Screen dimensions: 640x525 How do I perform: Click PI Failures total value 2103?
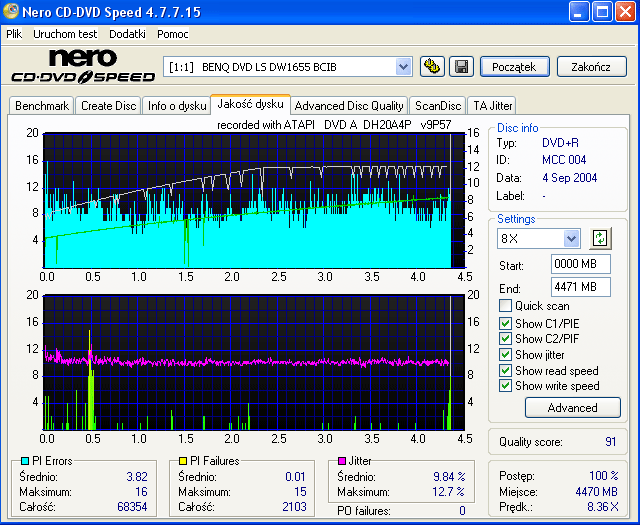294,507
